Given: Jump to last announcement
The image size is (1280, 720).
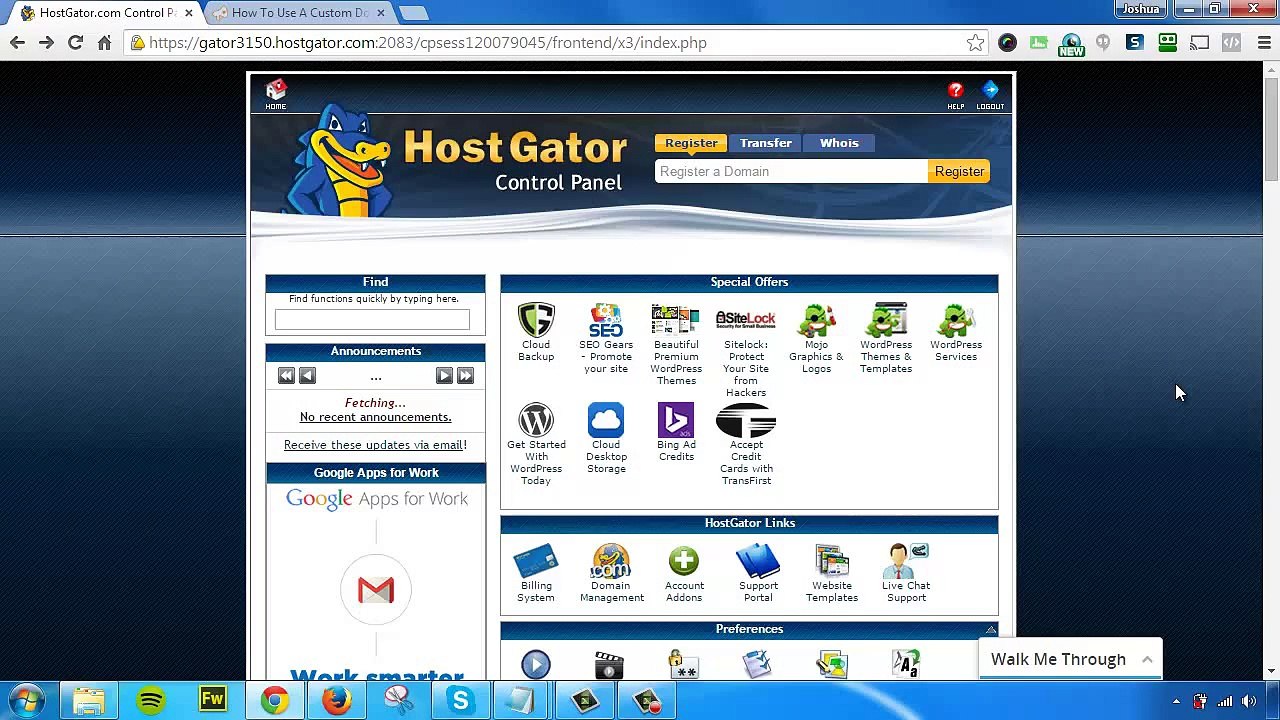Looking at the screenshot, I should tap(465, 375).
